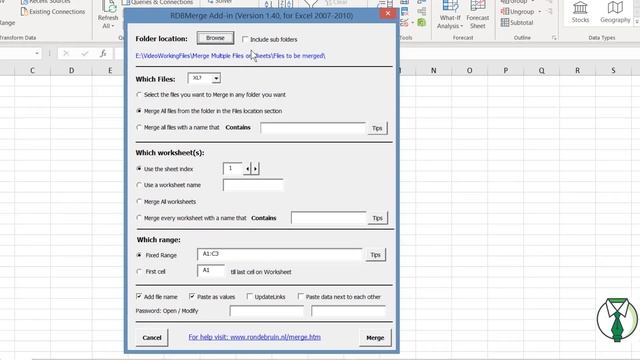The image size is (640, 360).
Task: Click the formula bar Cancel X icon
Action: click(x=66, y=53)
